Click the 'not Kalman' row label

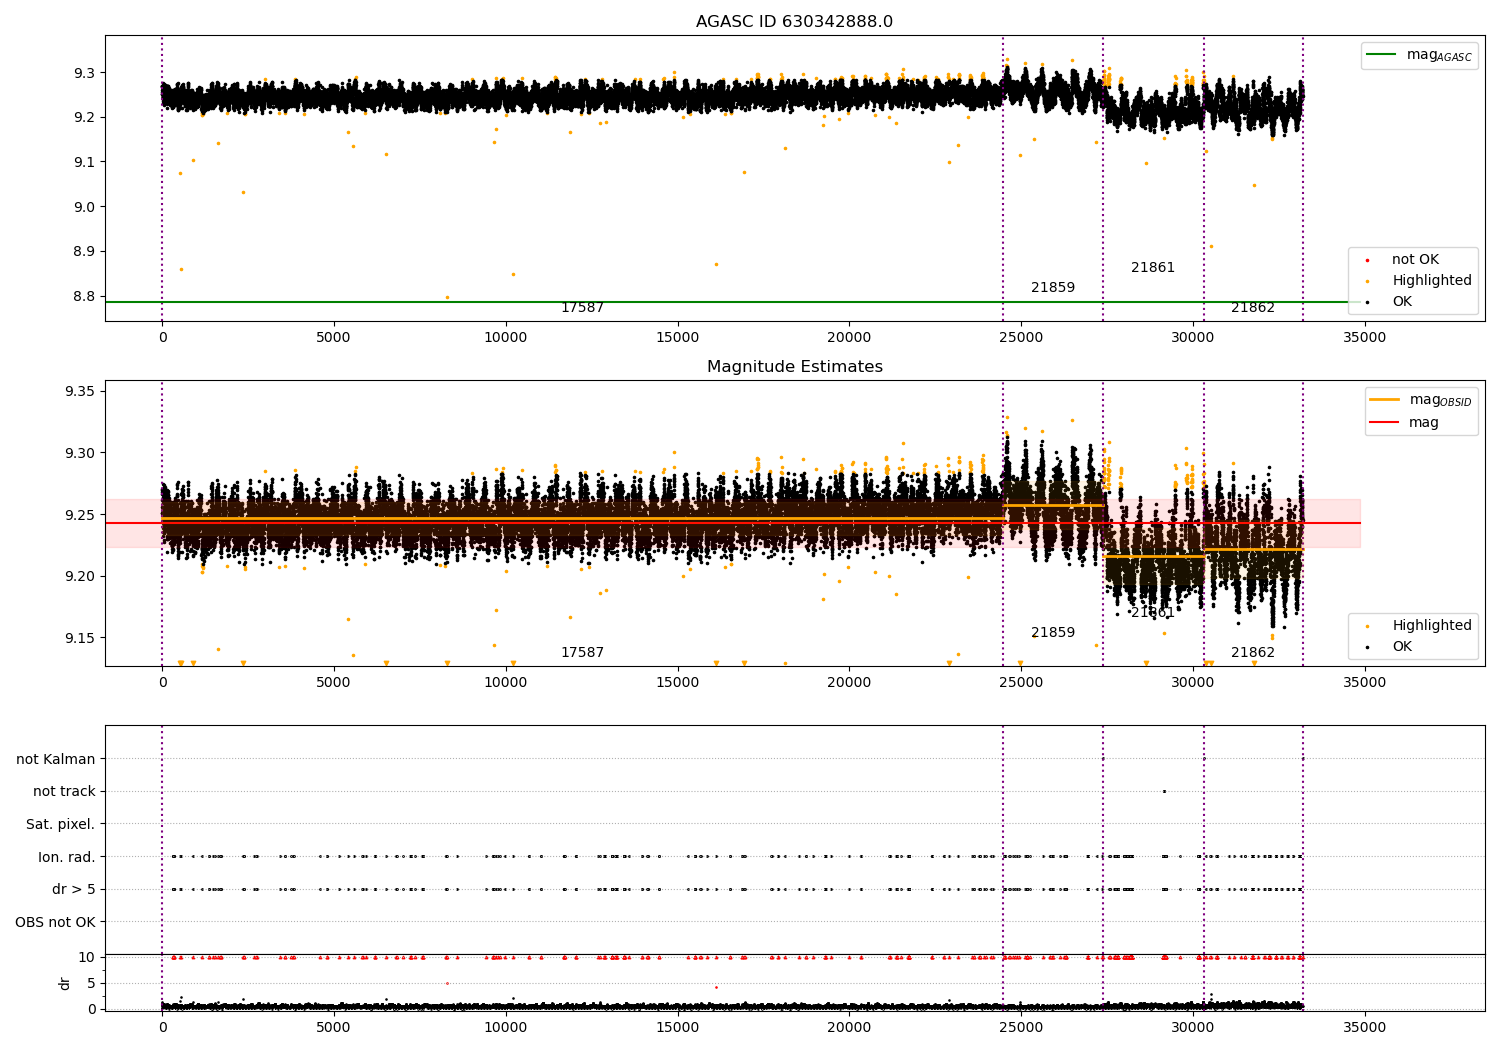coord(56,760)
